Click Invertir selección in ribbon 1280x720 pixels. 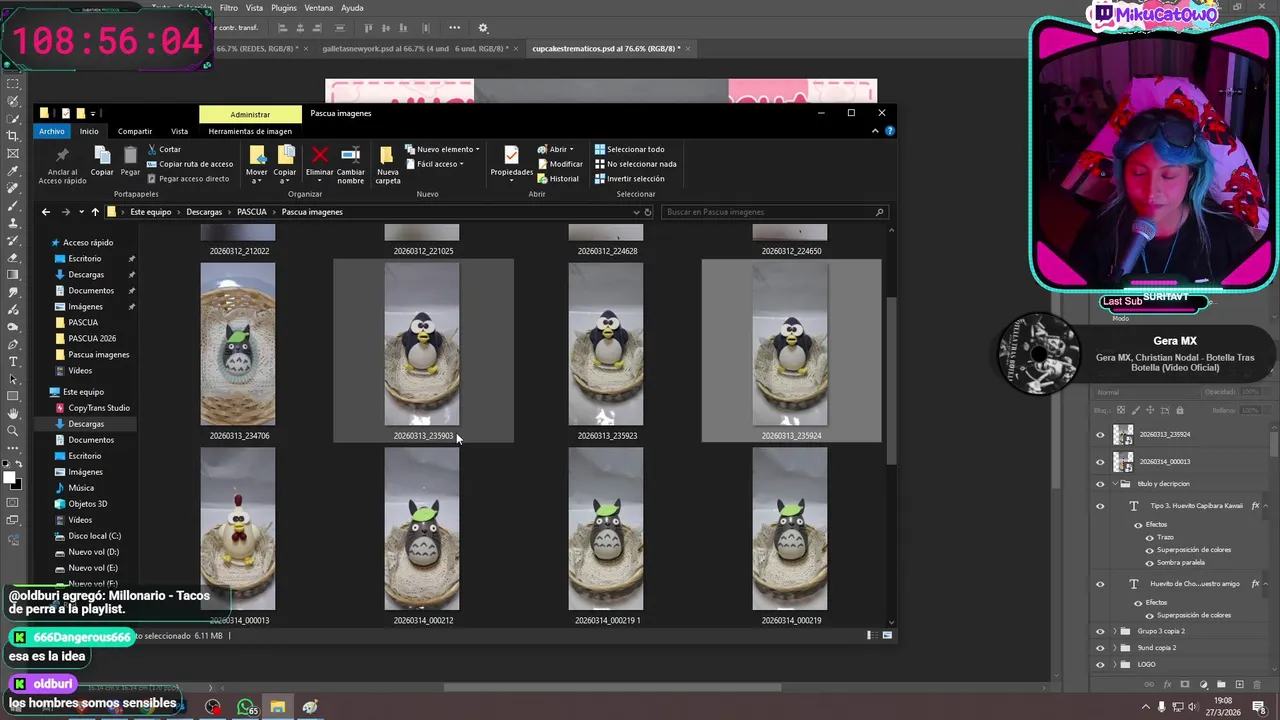tap(629, 179)
